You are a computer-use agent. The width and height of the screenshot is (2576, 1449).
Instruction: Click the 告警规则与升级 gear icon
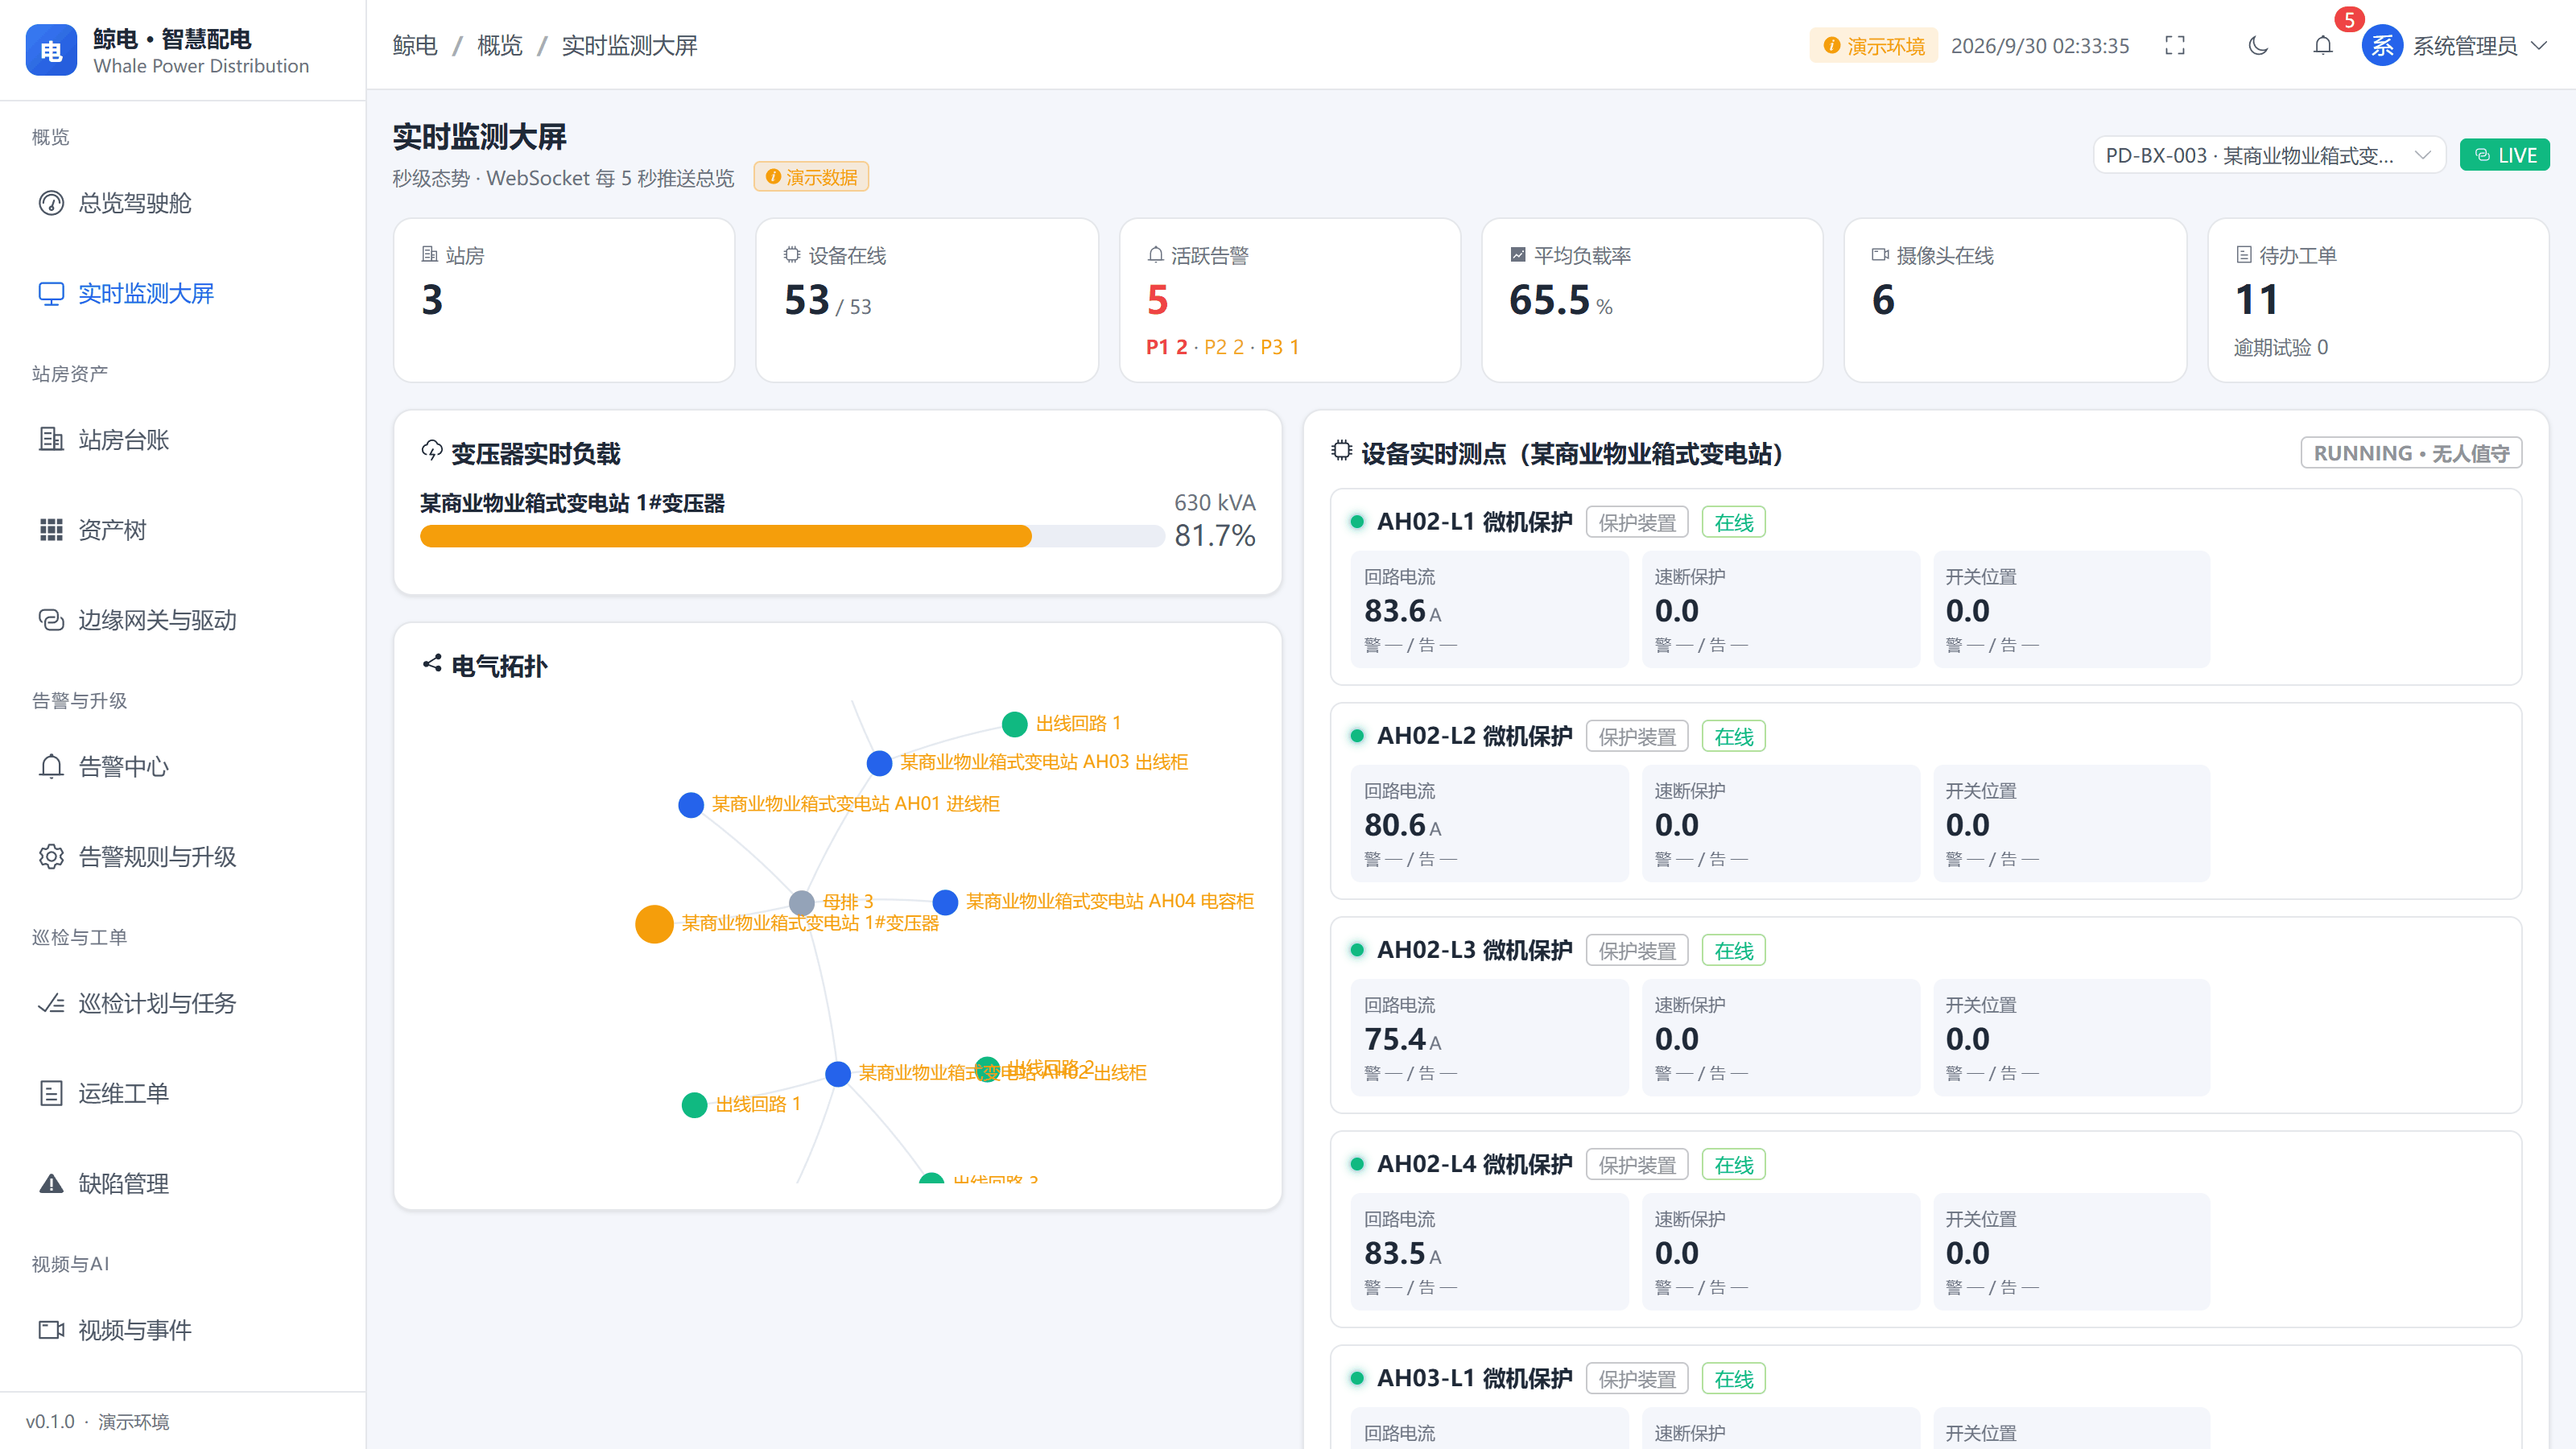[x=51, y=856]
